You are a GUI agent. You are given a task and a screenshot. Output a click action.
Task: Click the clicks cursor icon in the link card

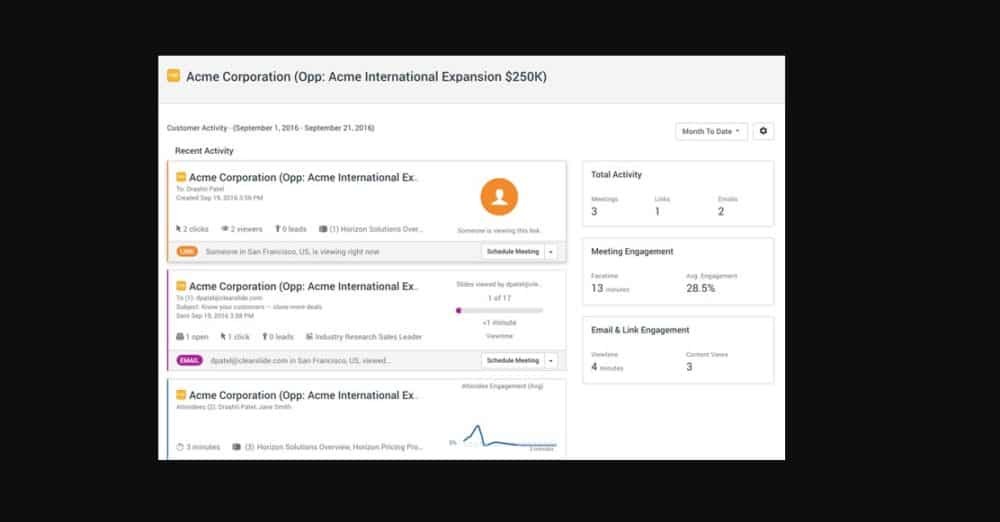point(179,229)
